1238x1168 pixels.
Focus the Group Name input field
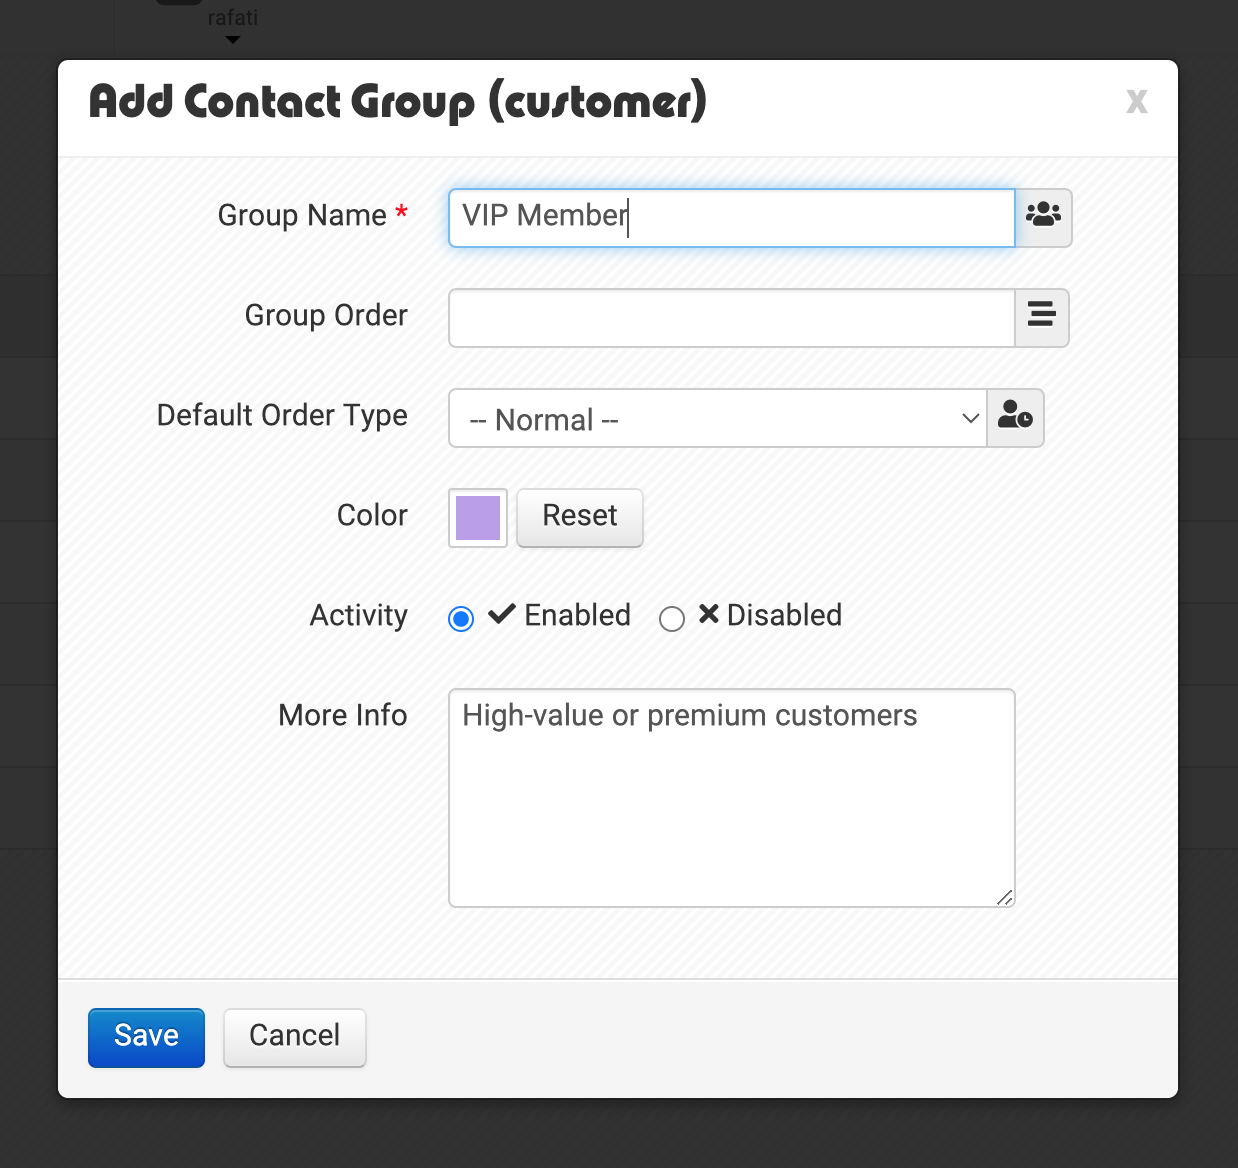point(732,218)
